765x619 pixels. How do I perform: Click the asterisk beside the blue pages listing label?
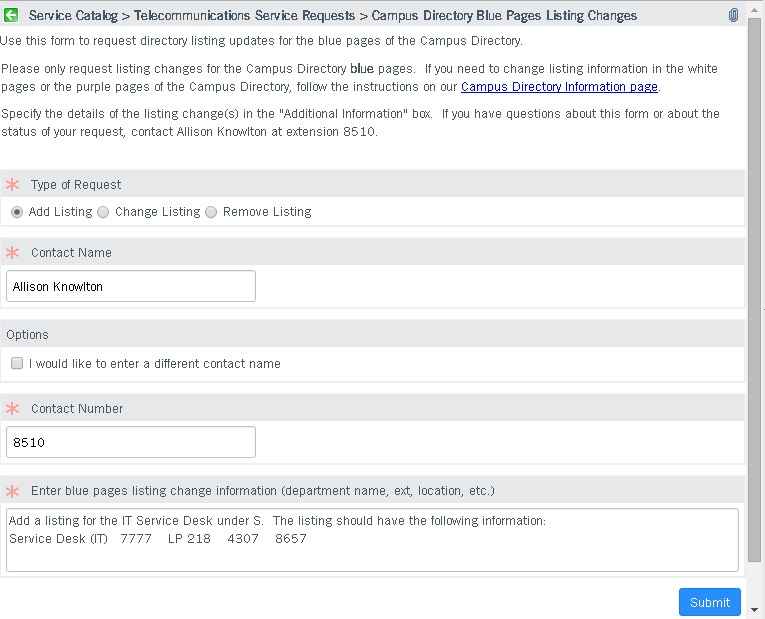click(14, 491)
